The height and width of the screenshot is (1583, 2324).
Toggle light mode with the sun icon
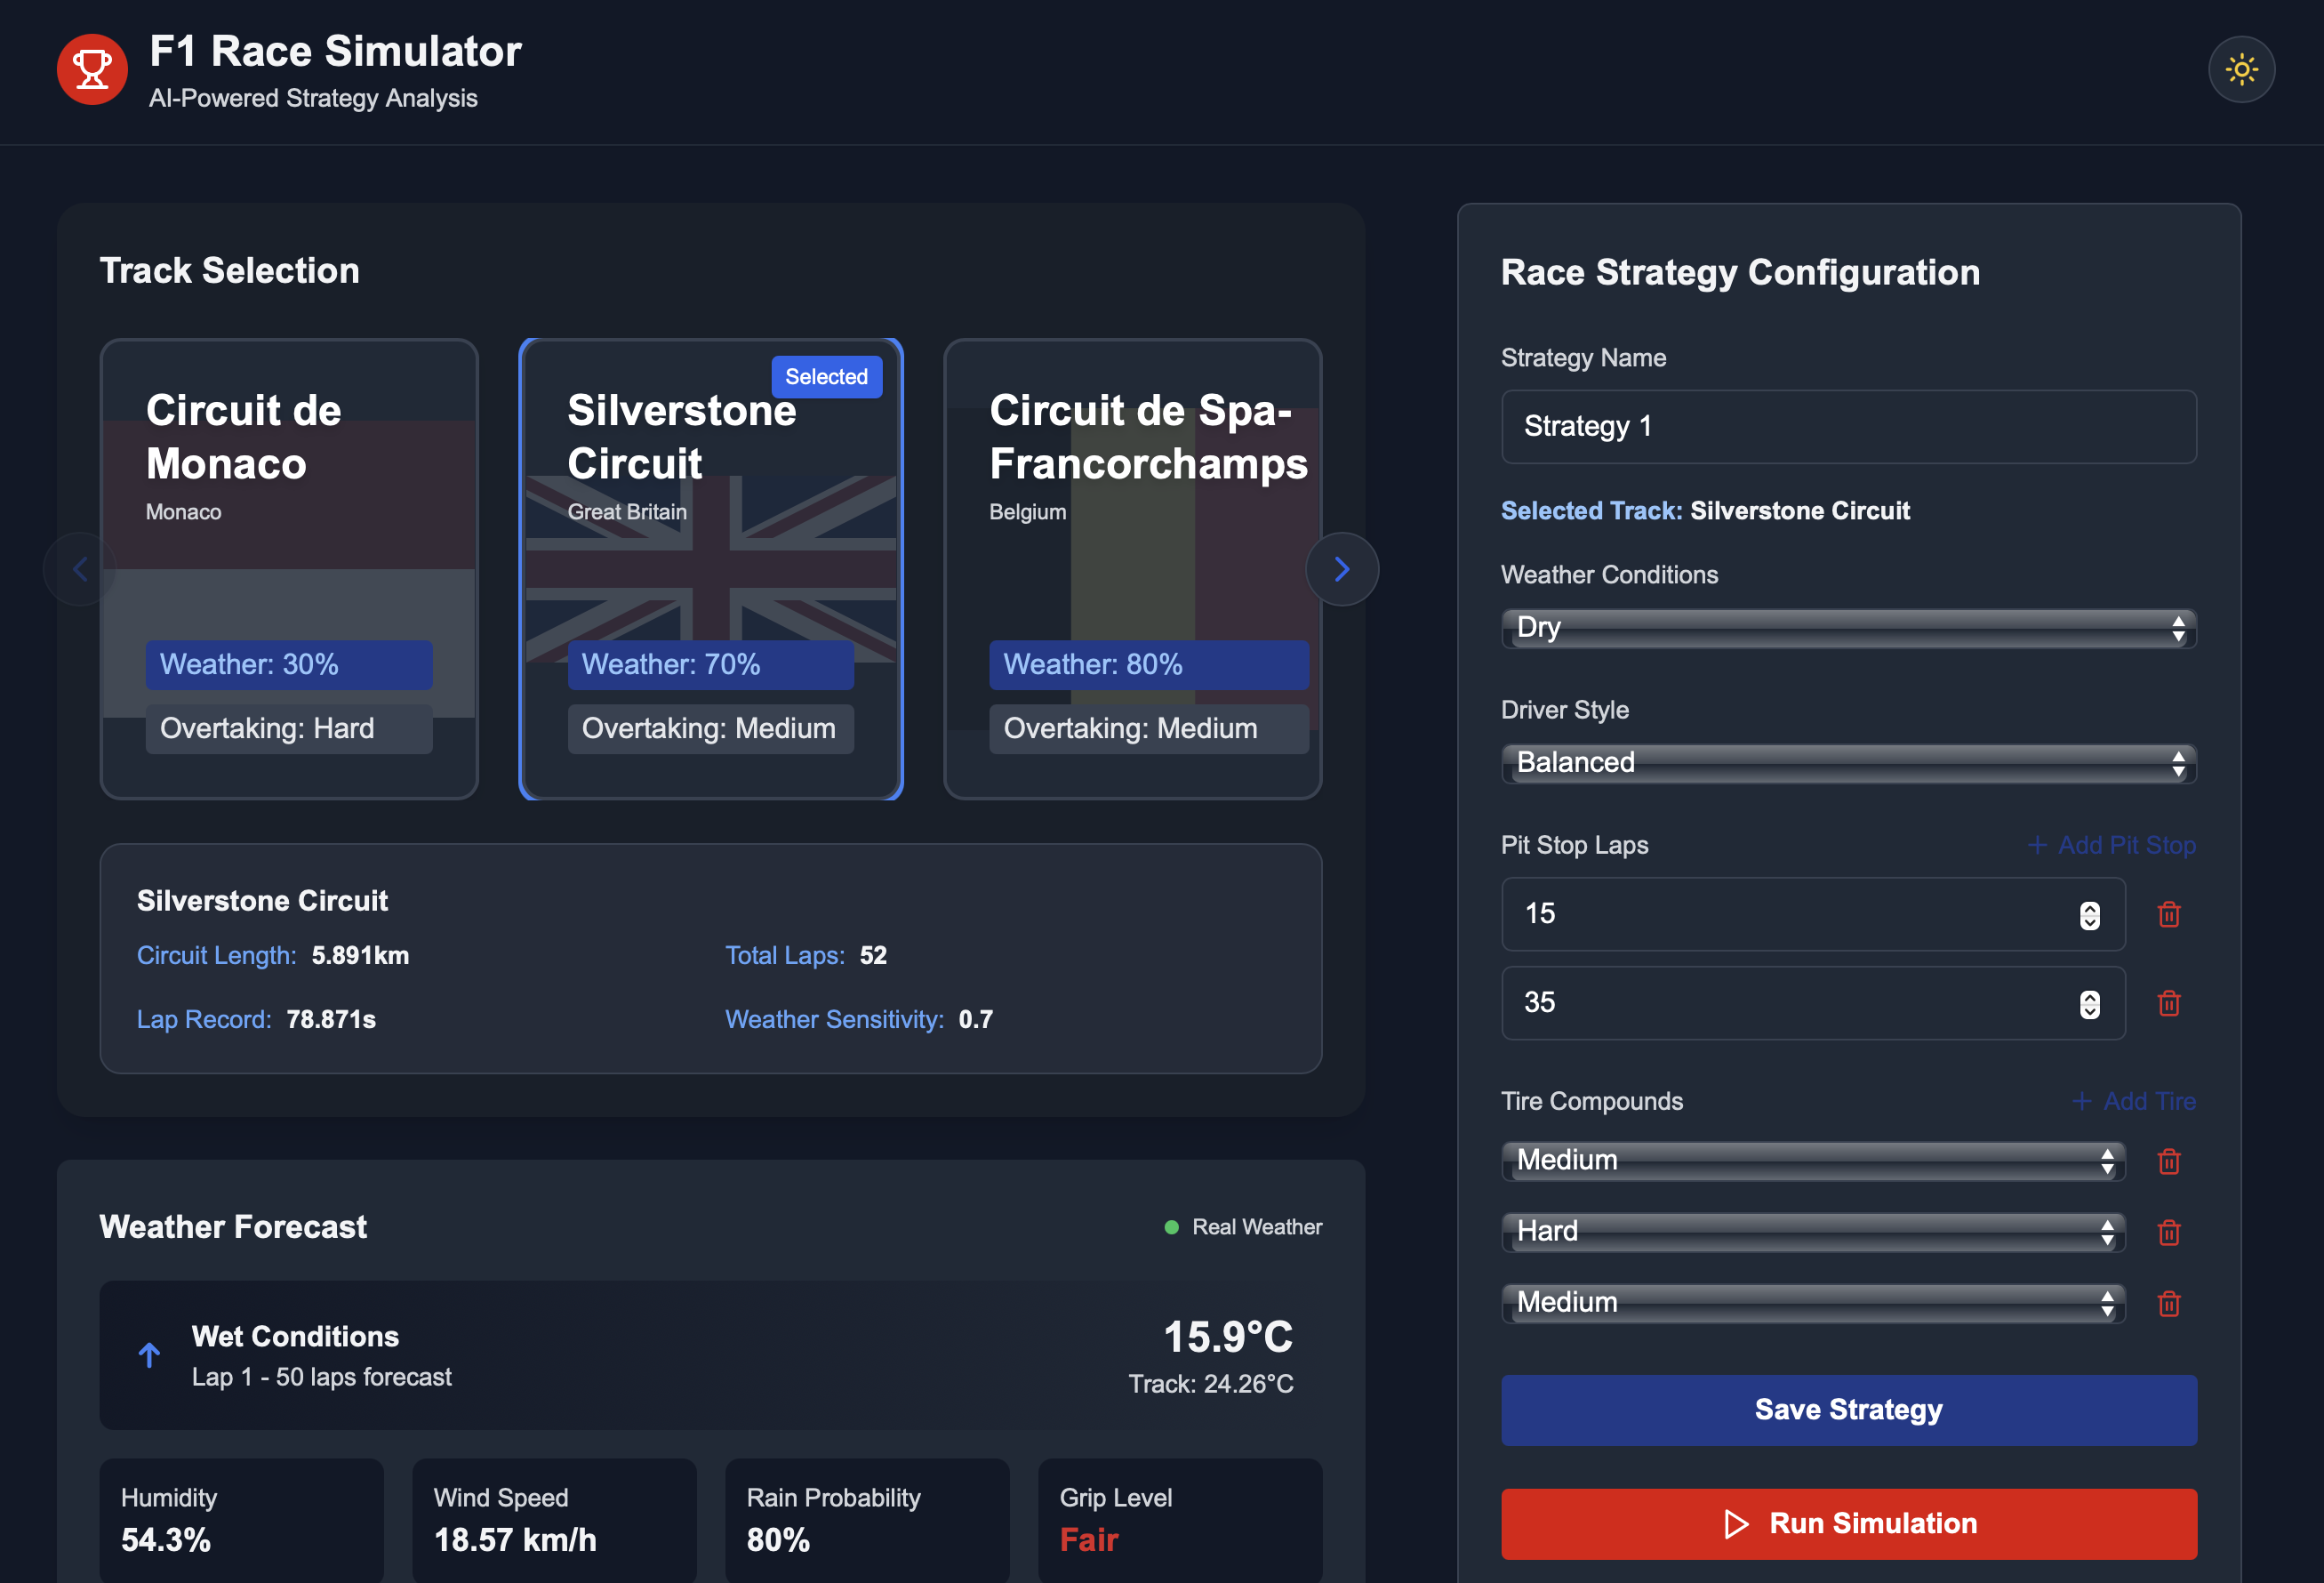[2242, 69]
